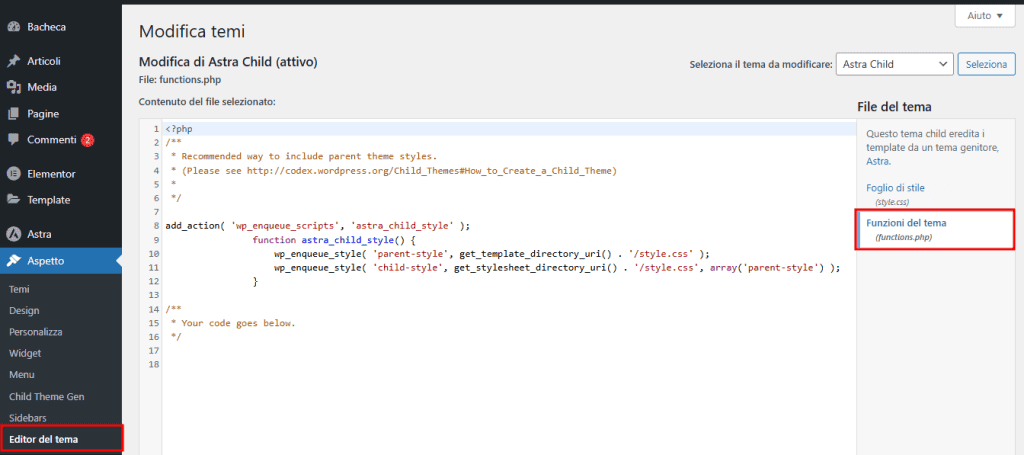Click line number 13 in gutter
Screen dimensions: 1024x455
pyautogui.click(x=154, y=295)
